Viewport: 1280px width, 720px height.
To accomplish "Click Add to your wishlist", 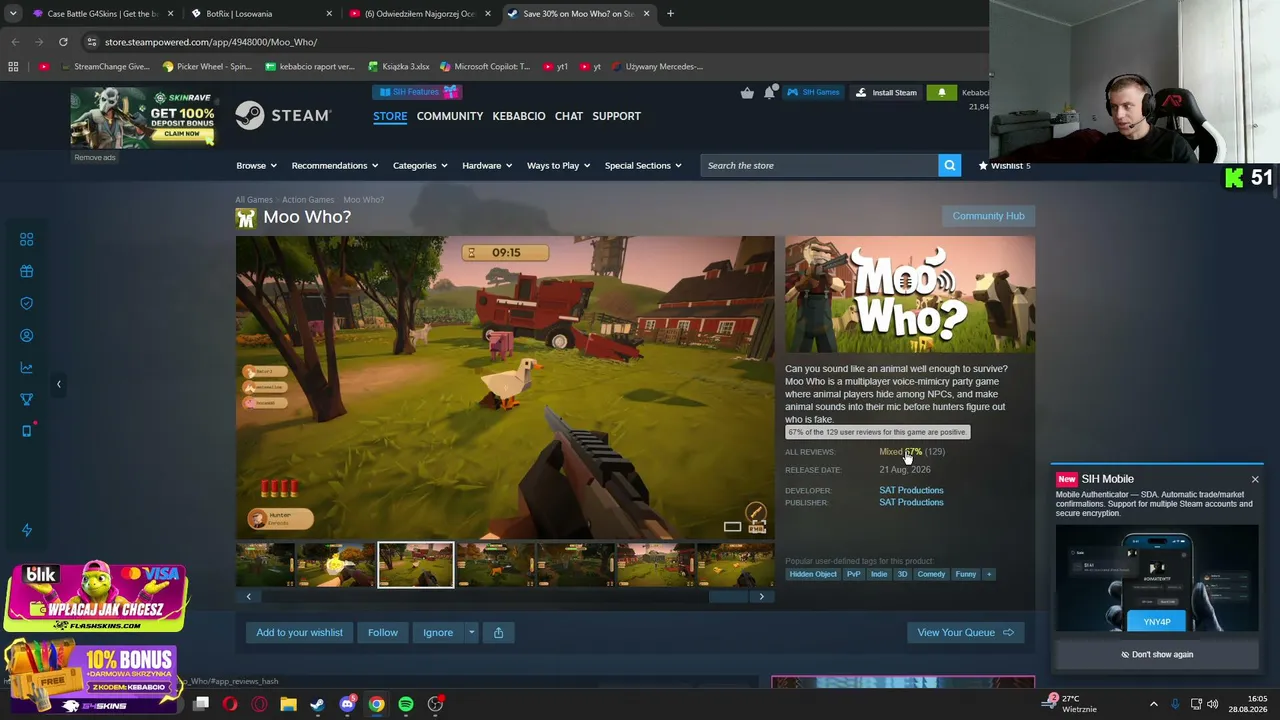I will click(299, 632).
